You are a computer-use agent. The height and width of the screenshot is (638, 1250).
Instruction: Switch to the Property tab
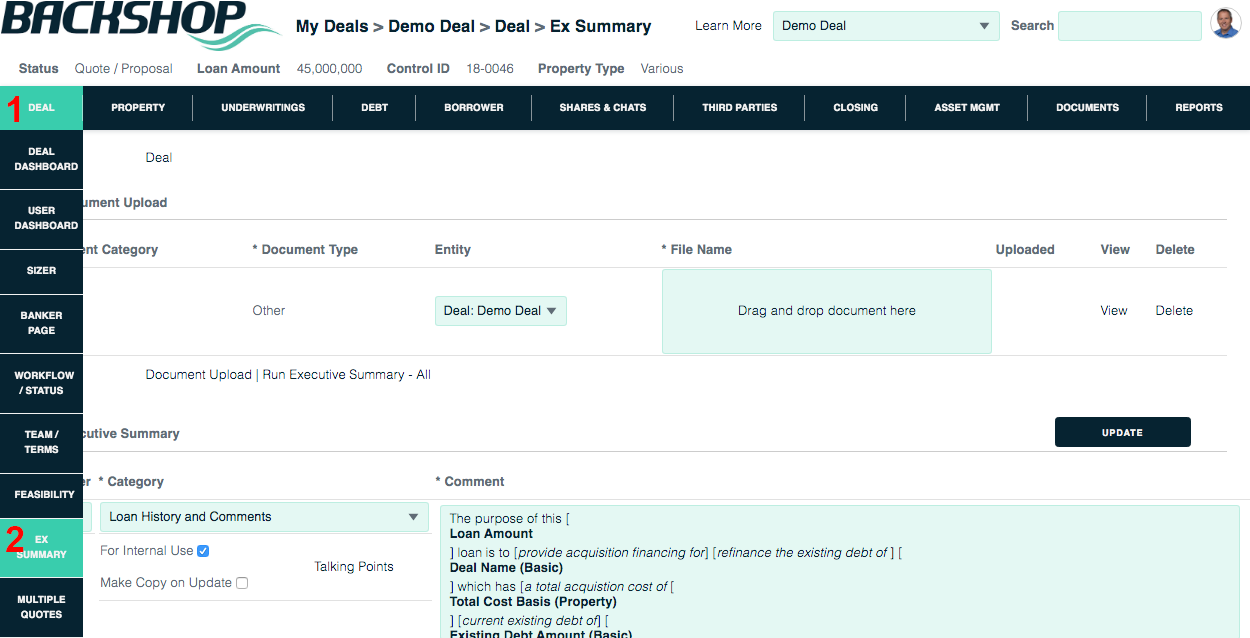point(138,108)
